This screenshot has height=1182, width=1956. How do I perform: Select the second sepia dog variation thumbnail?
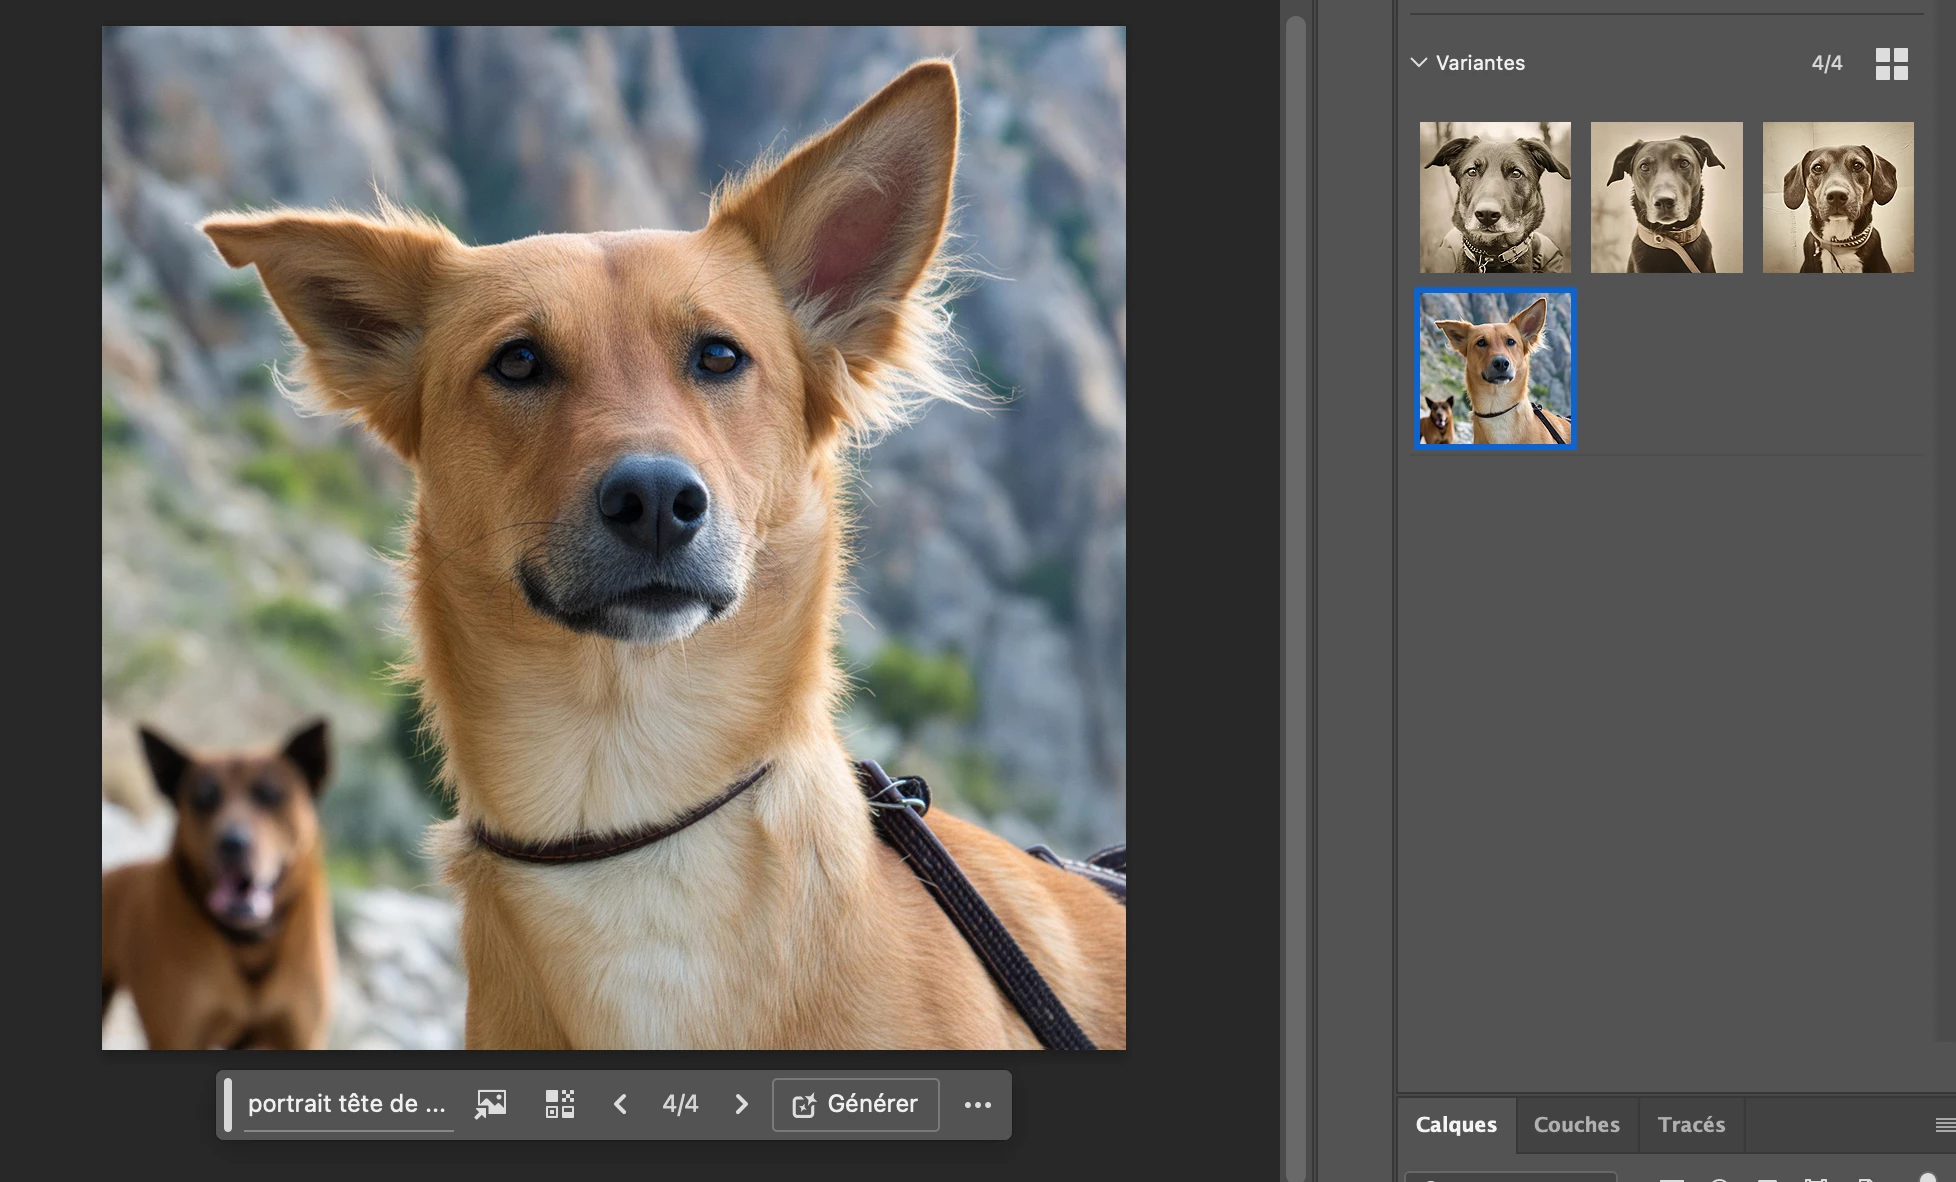1666,197
